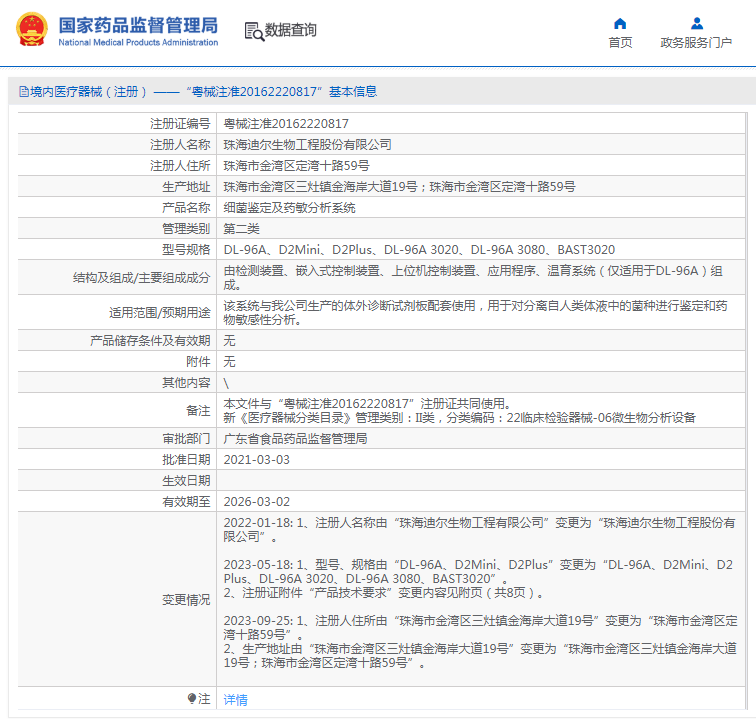Click 无 in 附件 row
The image size is (756, 719).
[229, 362]
